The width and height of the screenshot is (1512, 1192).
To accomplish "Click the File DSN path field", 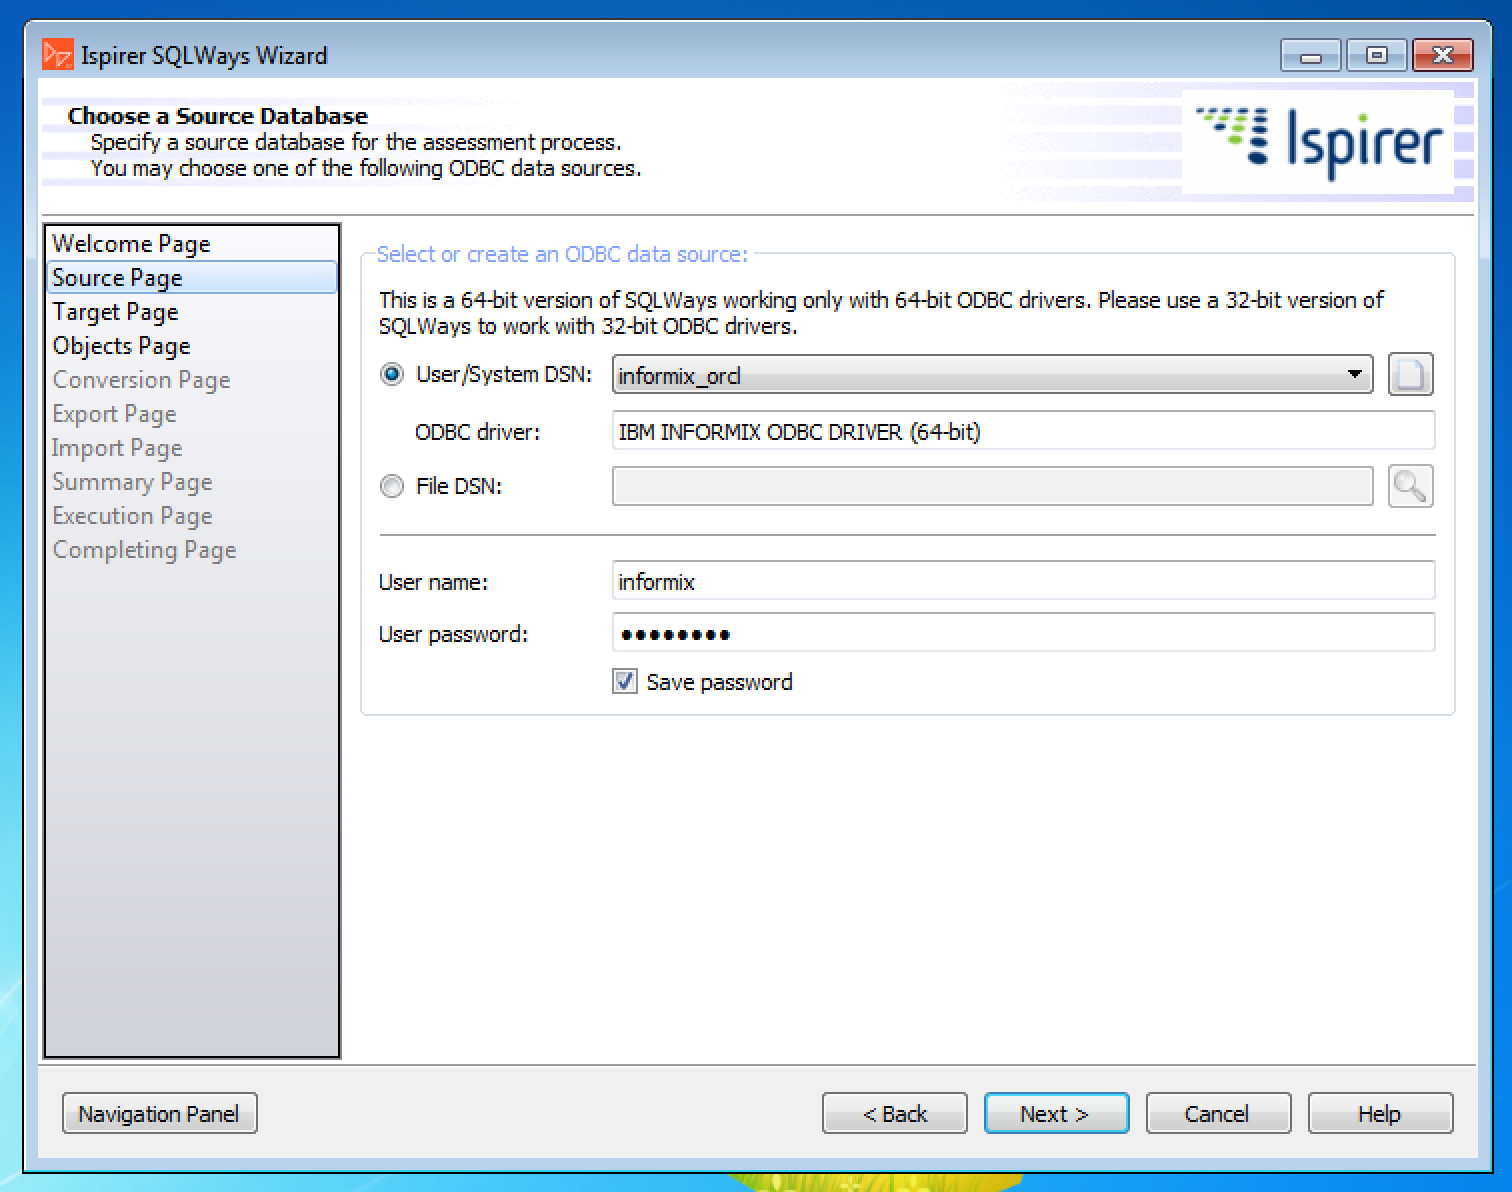I will coord(992,486).
